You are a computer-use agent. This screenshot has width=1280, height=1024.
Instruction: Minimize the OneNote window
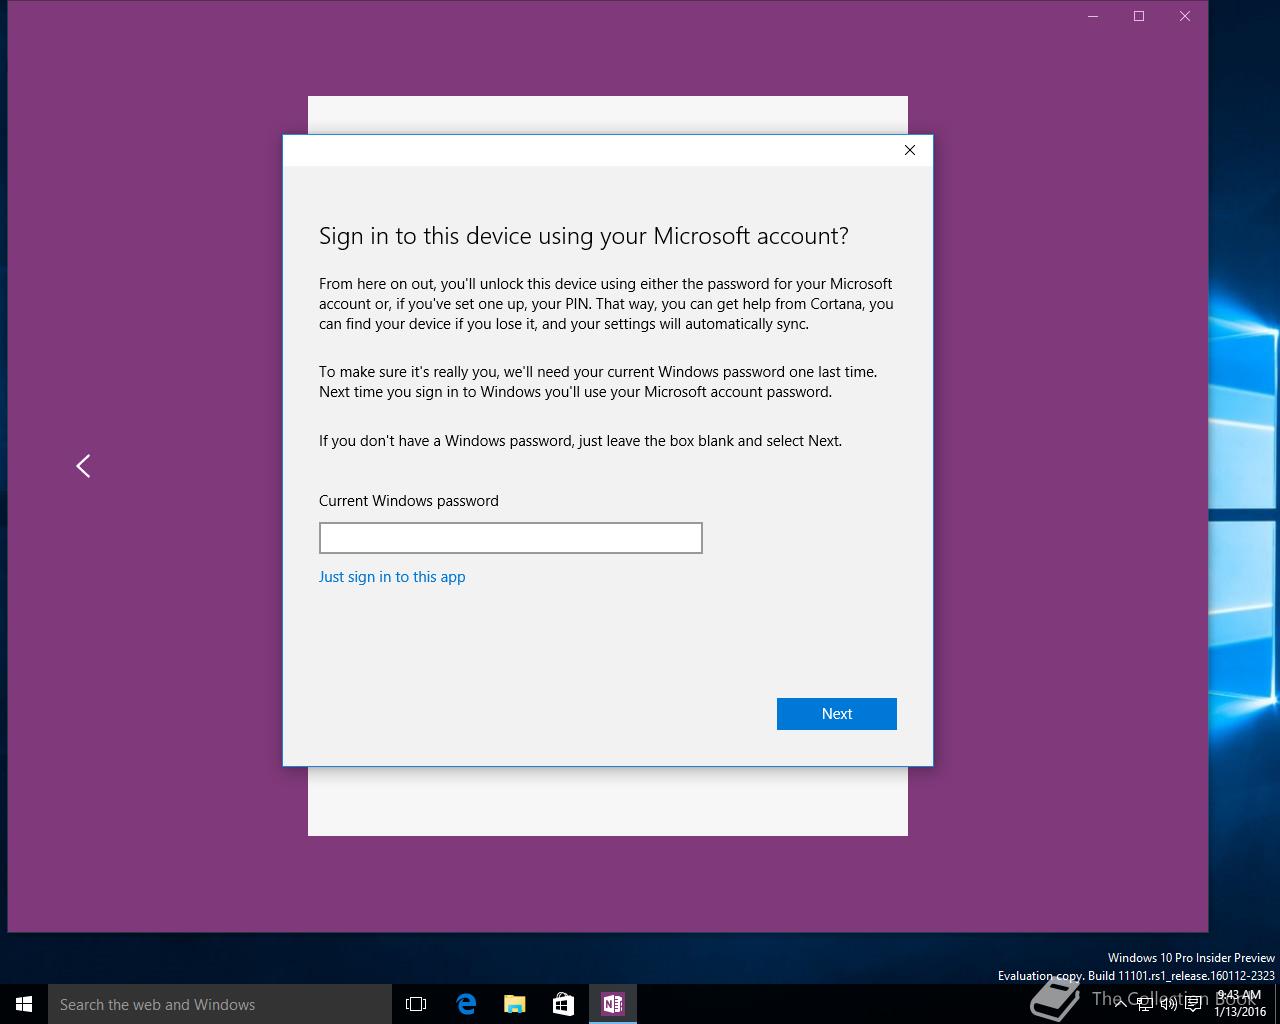click(x=1093, y=16)
